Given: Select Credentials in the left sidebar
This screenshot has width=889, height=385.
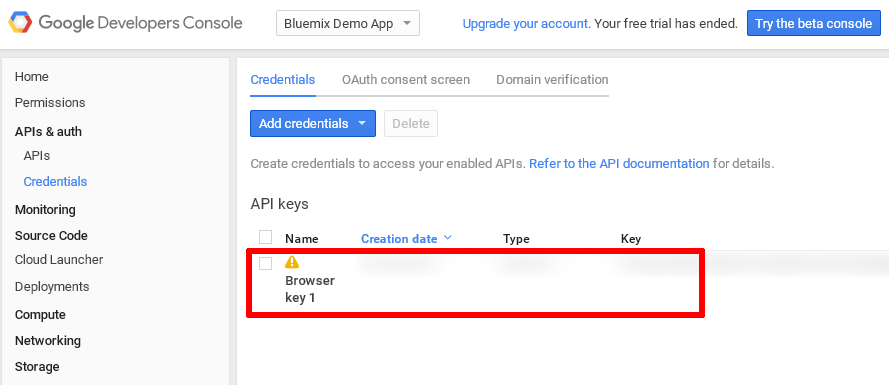Looking at the screenshot, I should point(55,181).
